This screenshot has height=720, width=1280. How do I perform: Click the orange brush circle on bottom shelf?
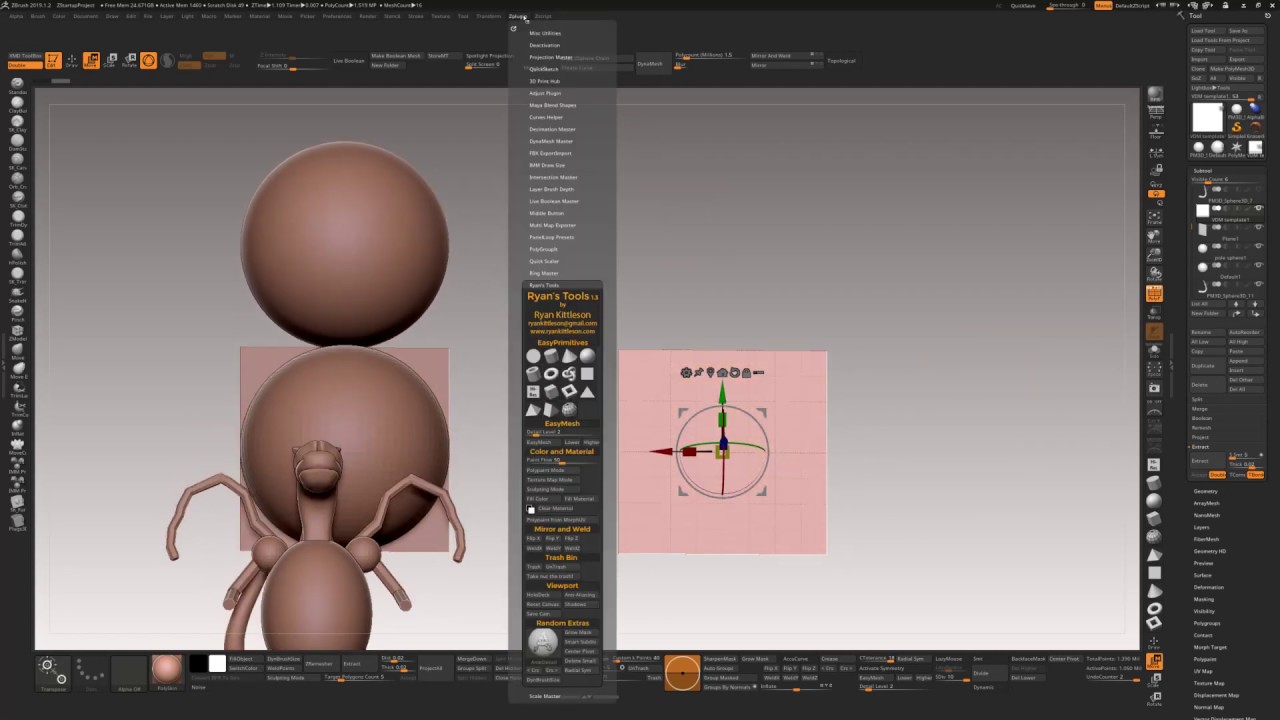[682, 673]
